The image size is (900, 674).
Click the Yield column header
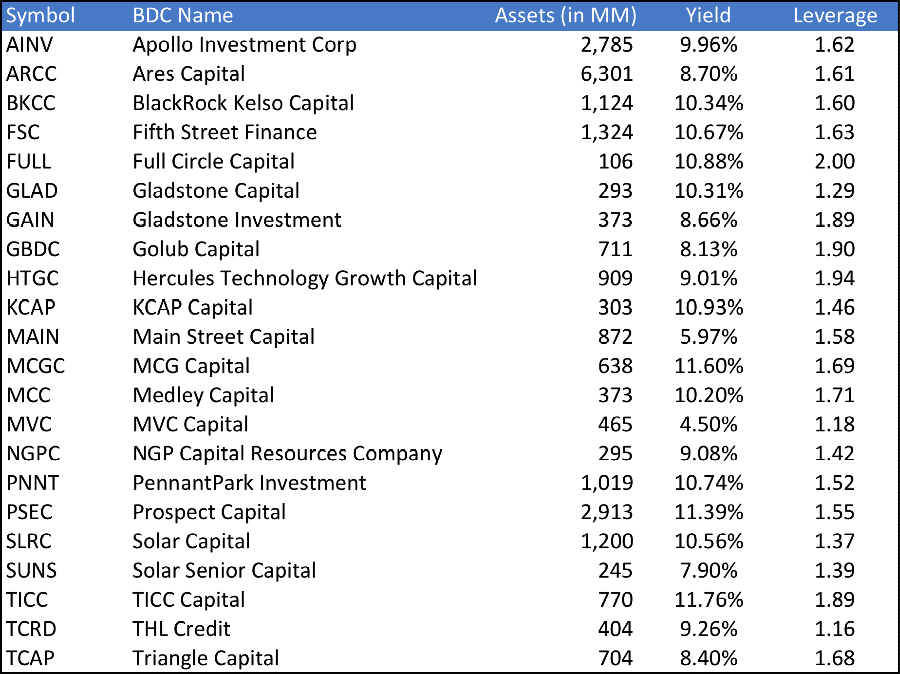click(708, 15)
